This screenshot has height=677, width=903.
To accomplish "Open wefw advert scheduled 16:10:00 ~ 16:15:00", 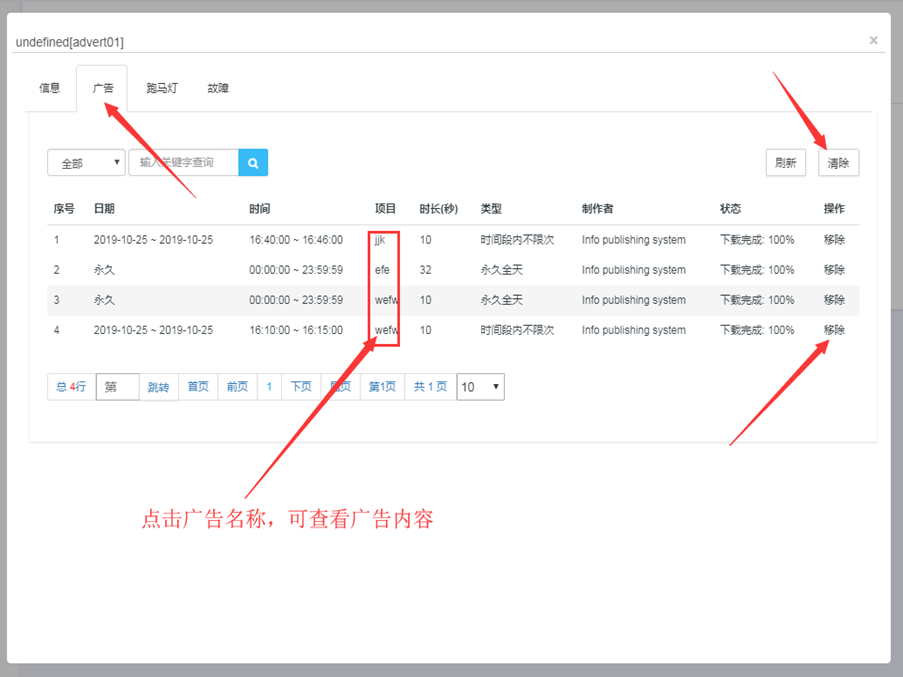I will (x=385, y=330).
